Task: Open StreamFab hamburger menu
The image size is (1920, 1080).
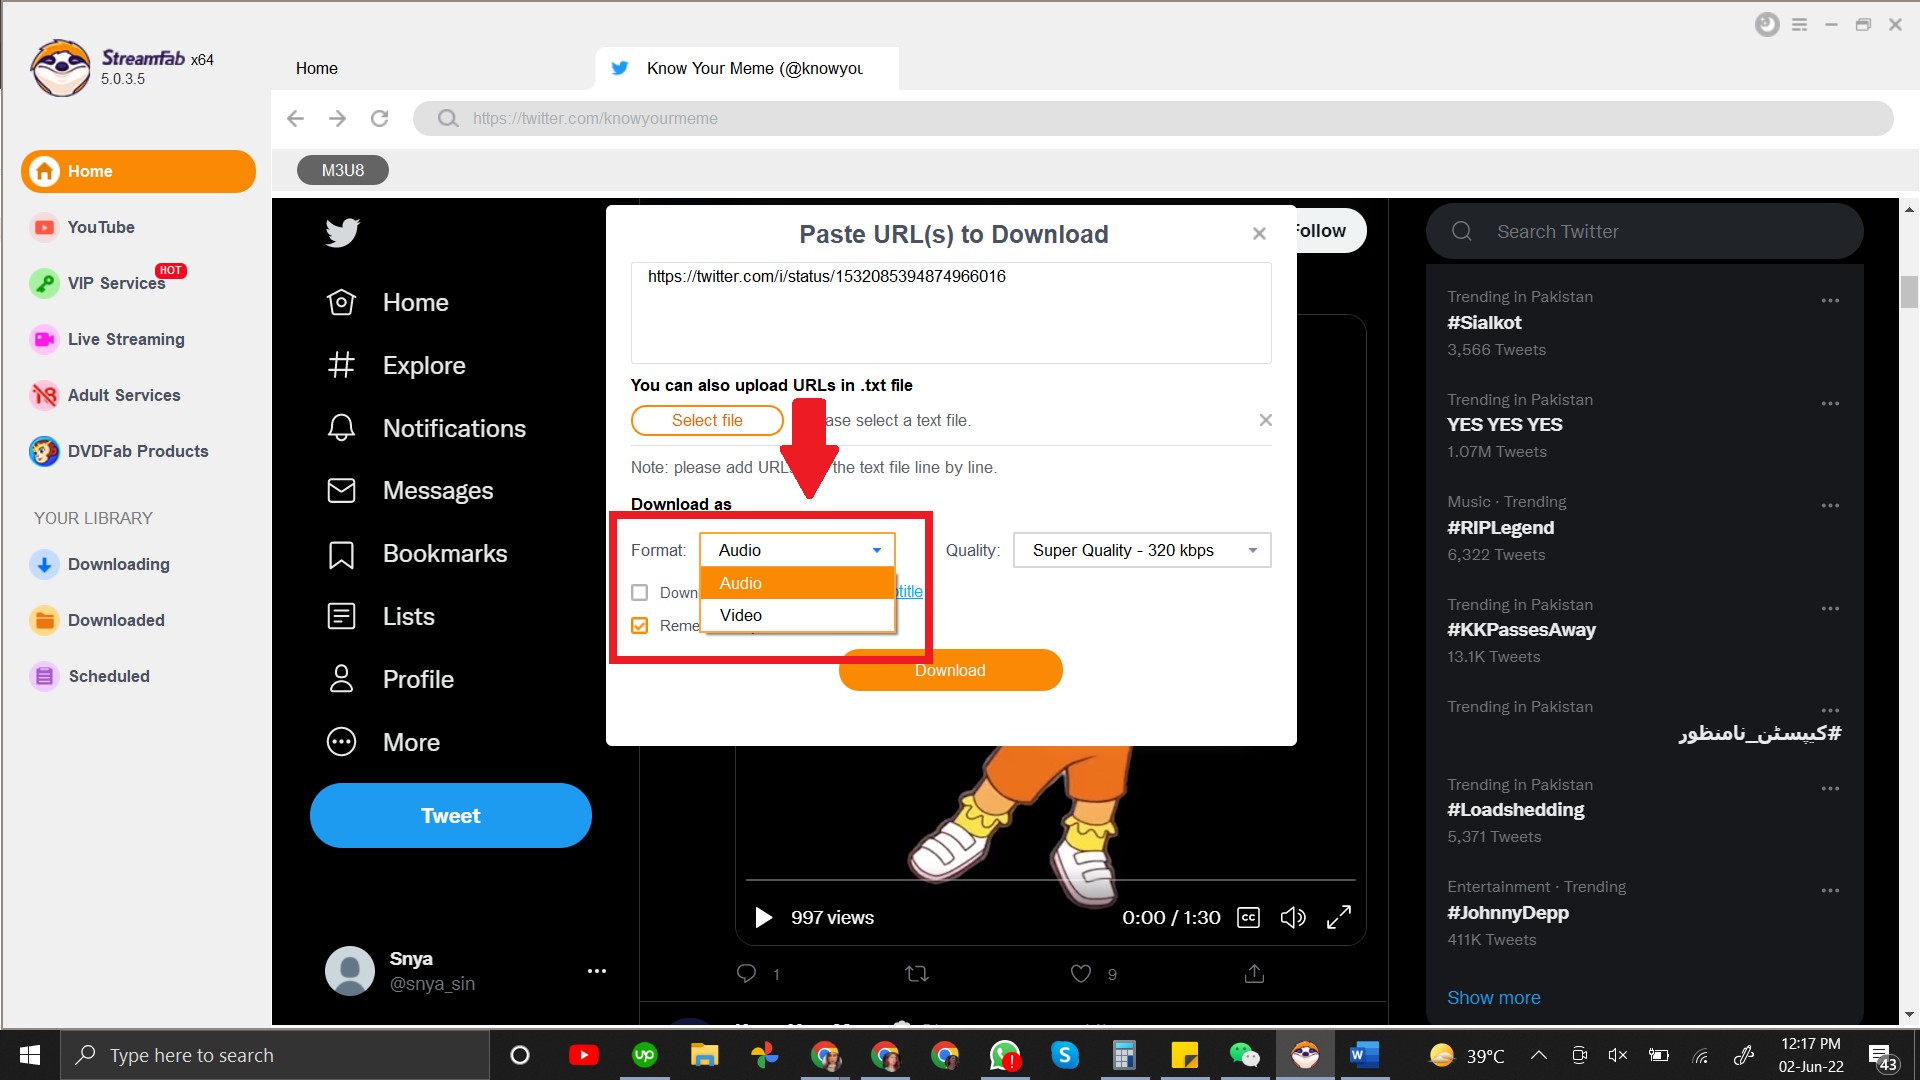Action: click(1799, 25)
